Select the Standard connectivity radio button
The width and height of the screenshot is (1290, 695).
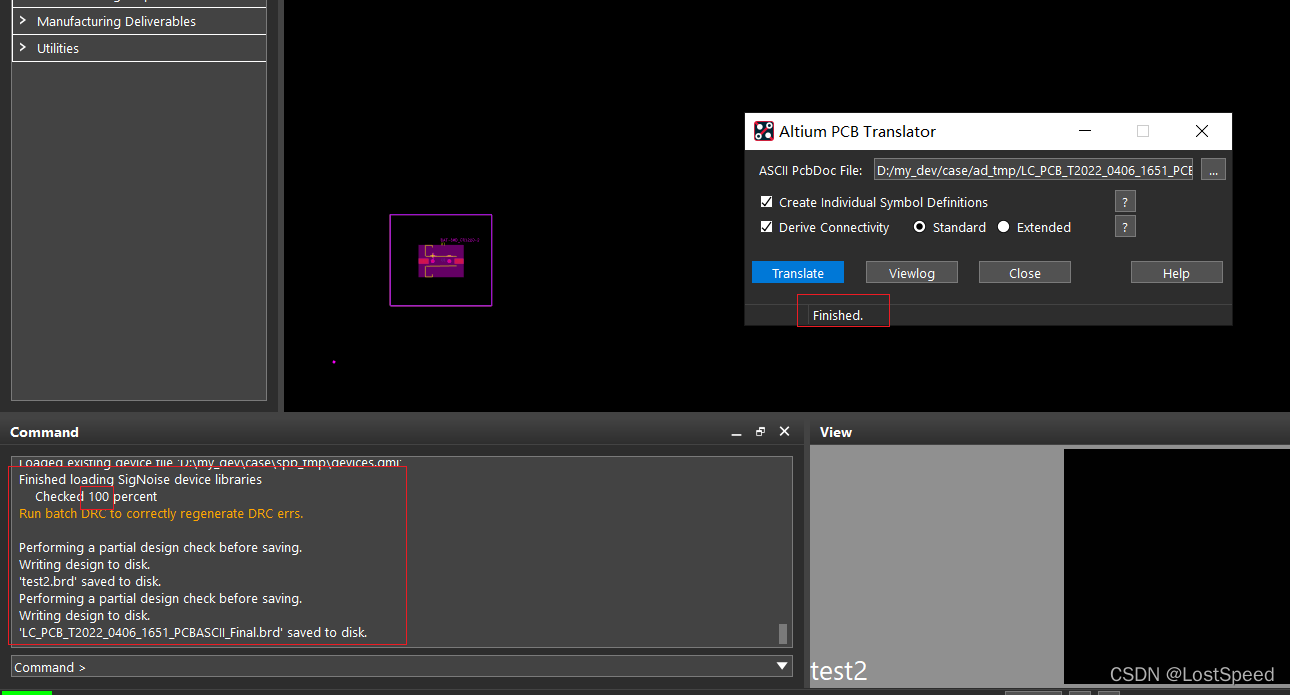point(920,227)
